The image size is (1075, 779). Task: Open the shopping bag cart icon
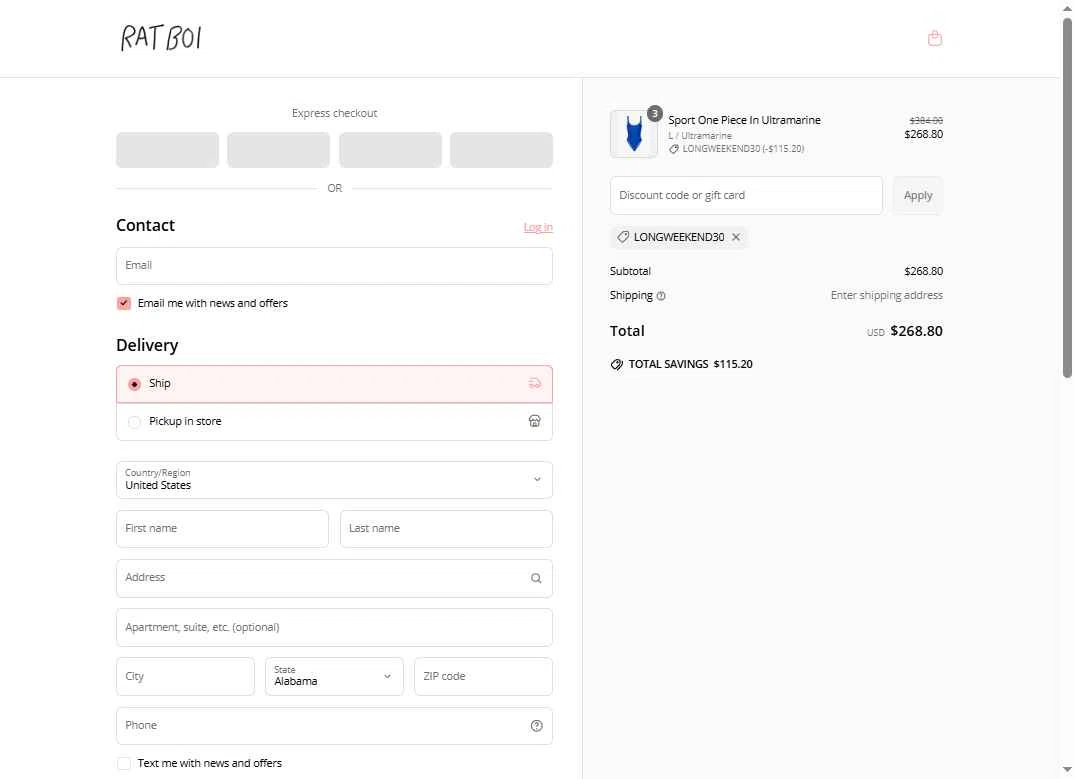[x=934, y=38]
